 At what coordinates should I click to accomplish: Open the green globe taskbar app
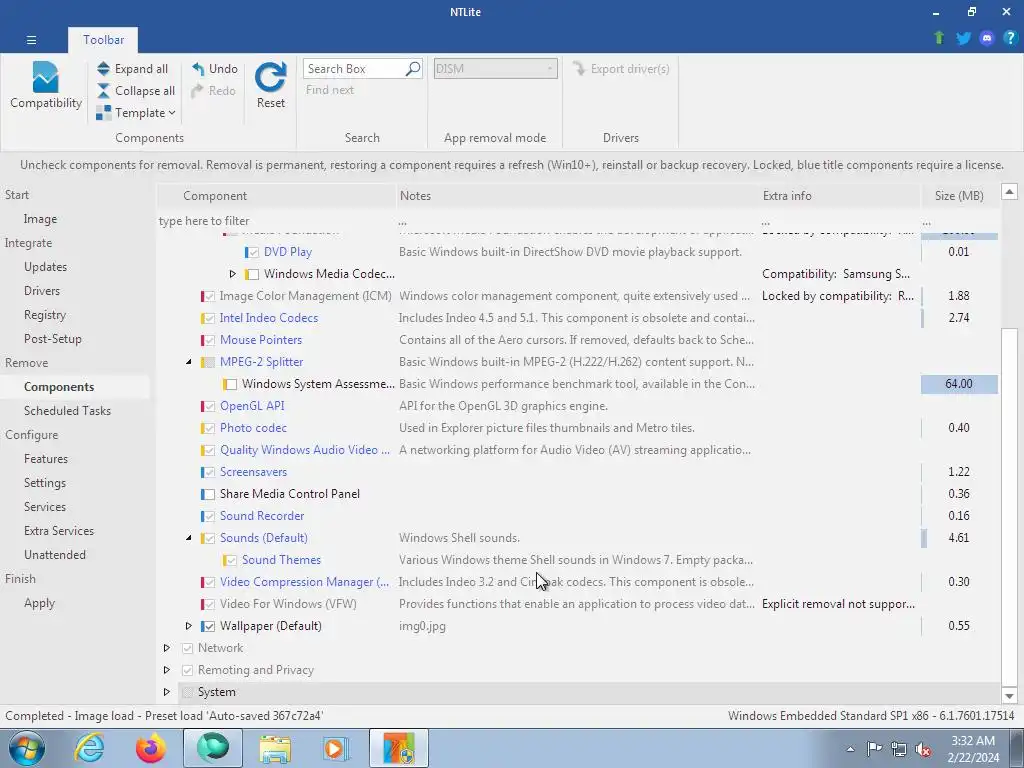213,748
